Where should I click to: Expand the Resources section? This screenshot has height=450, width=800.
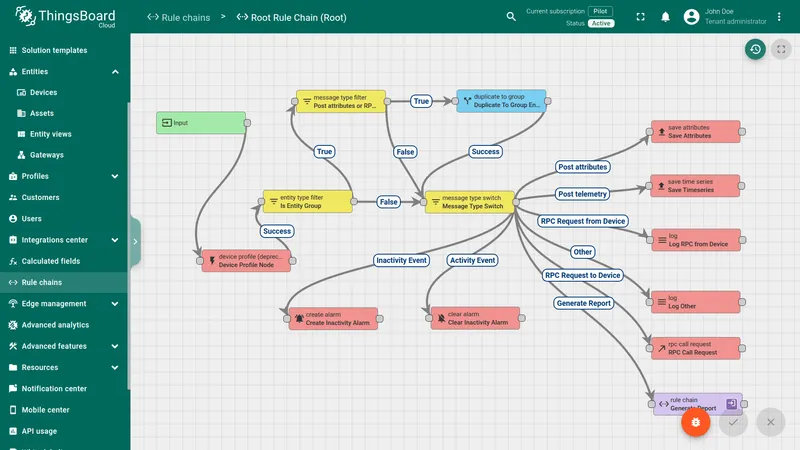115,367
